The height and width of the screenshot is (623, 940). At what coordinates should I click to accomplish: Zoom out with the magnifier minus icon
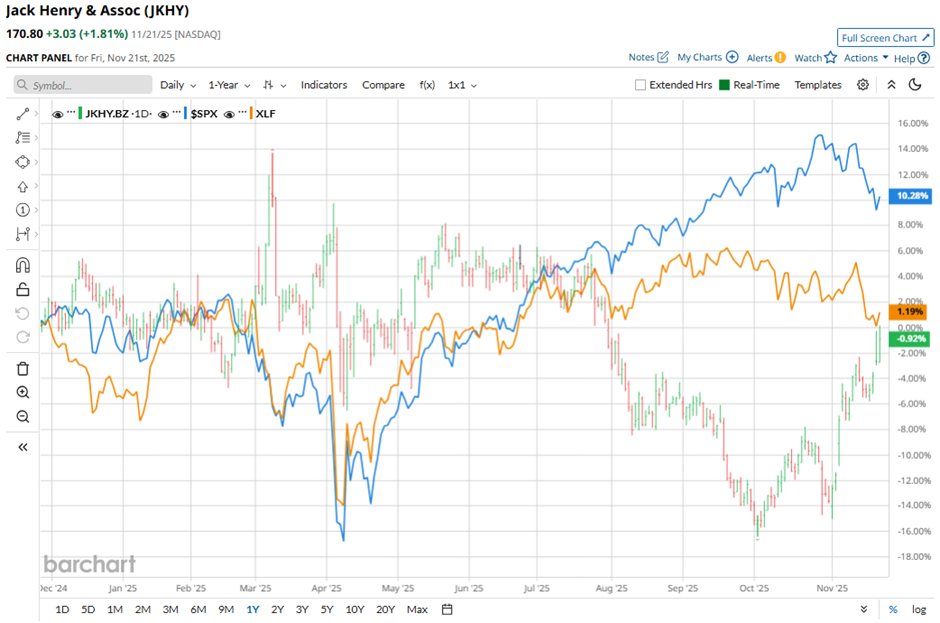[23, 417]
